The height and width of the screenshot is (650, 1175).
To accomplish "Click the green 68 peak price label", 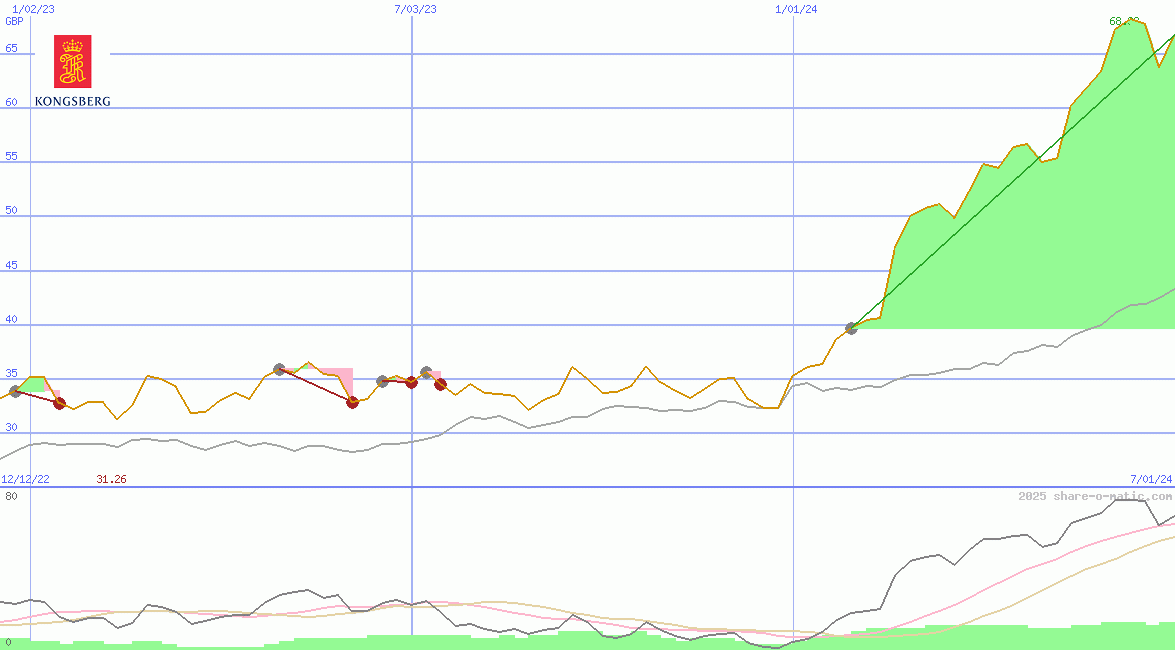I will pos(1124,21).
